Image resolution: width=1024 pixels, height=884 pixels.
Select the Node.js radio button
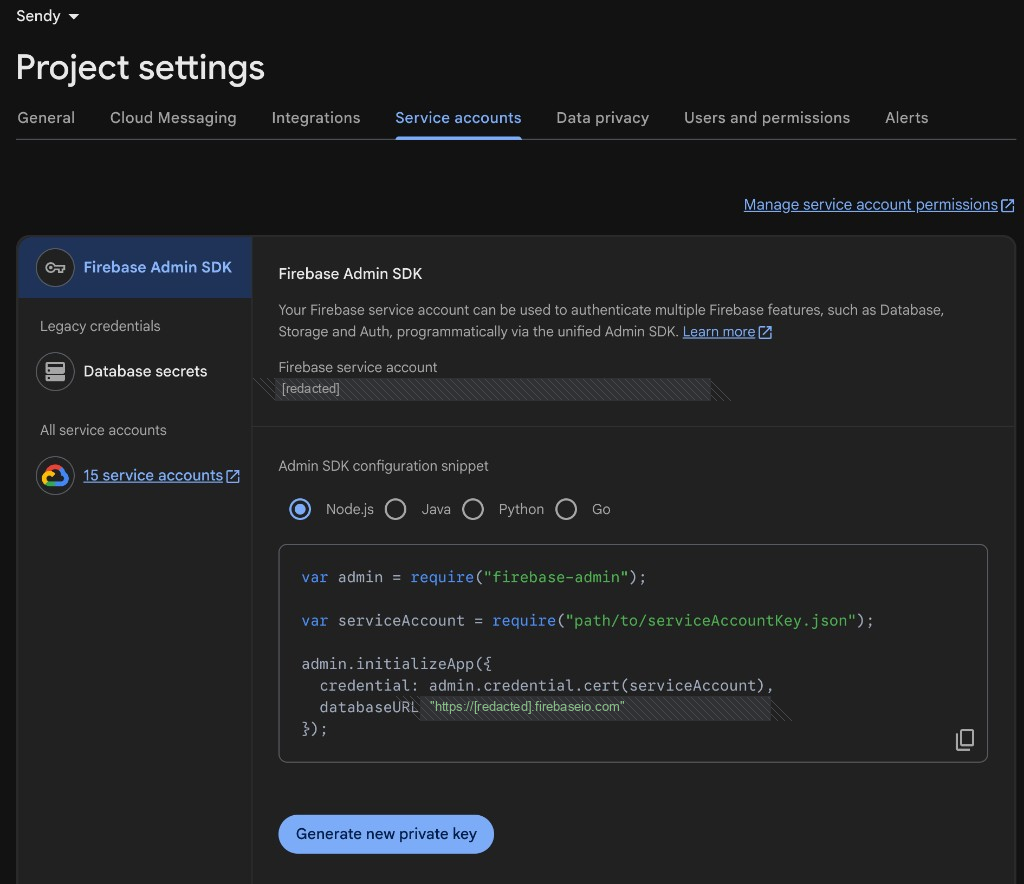tap(300, 509)
